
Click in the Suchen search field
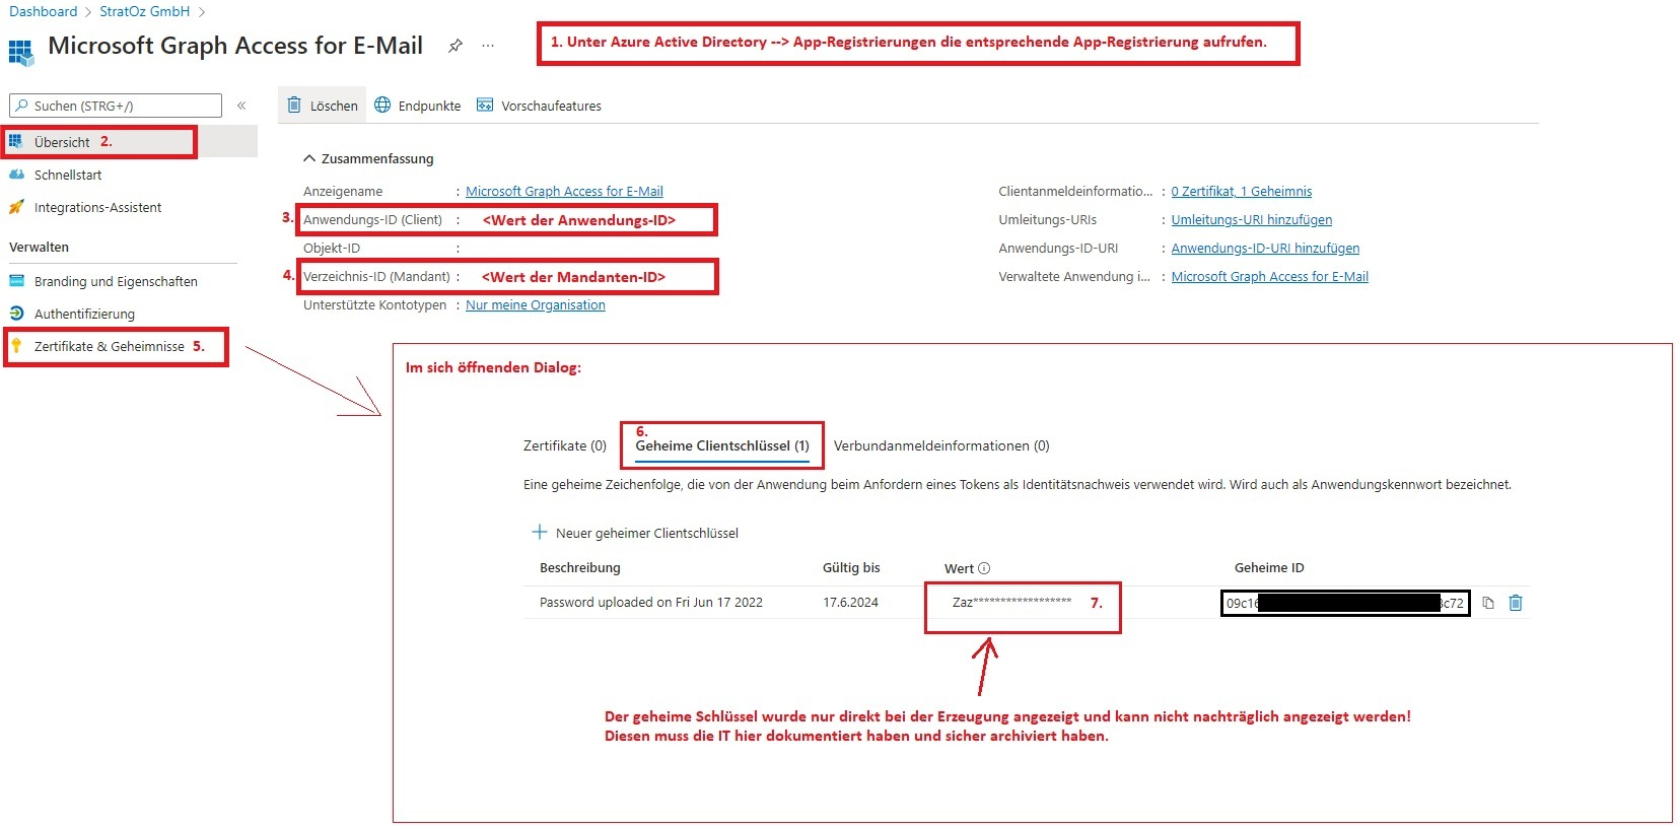coord(116,106)
